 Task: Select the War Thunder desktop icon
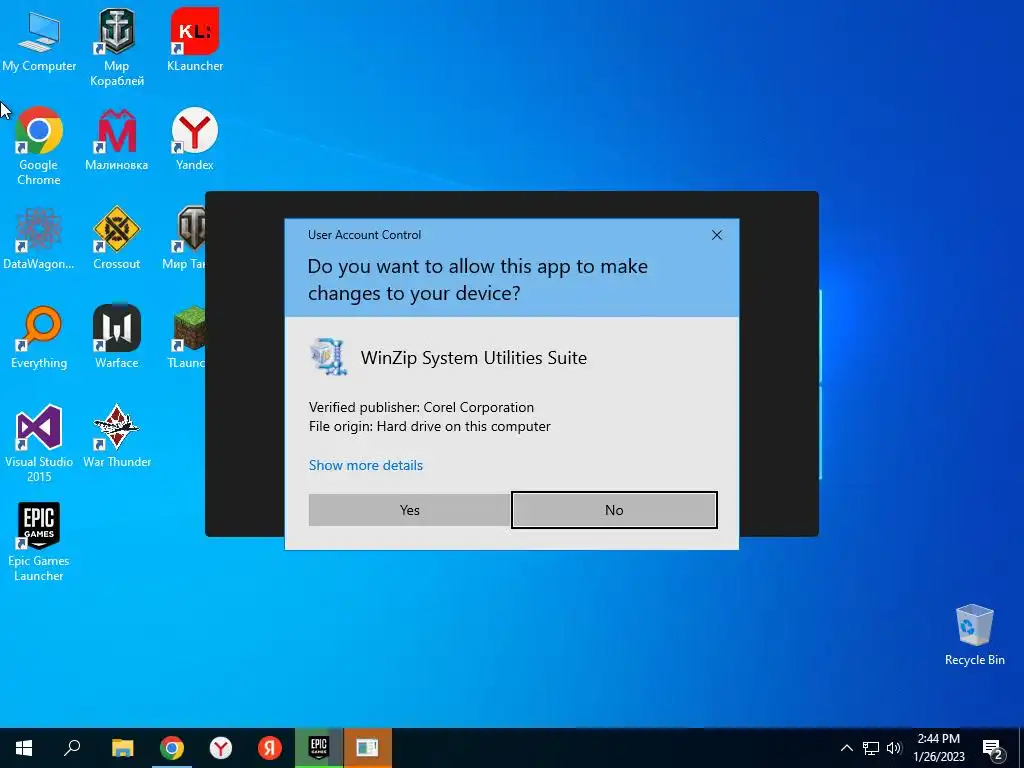click(x=117, y=437)
